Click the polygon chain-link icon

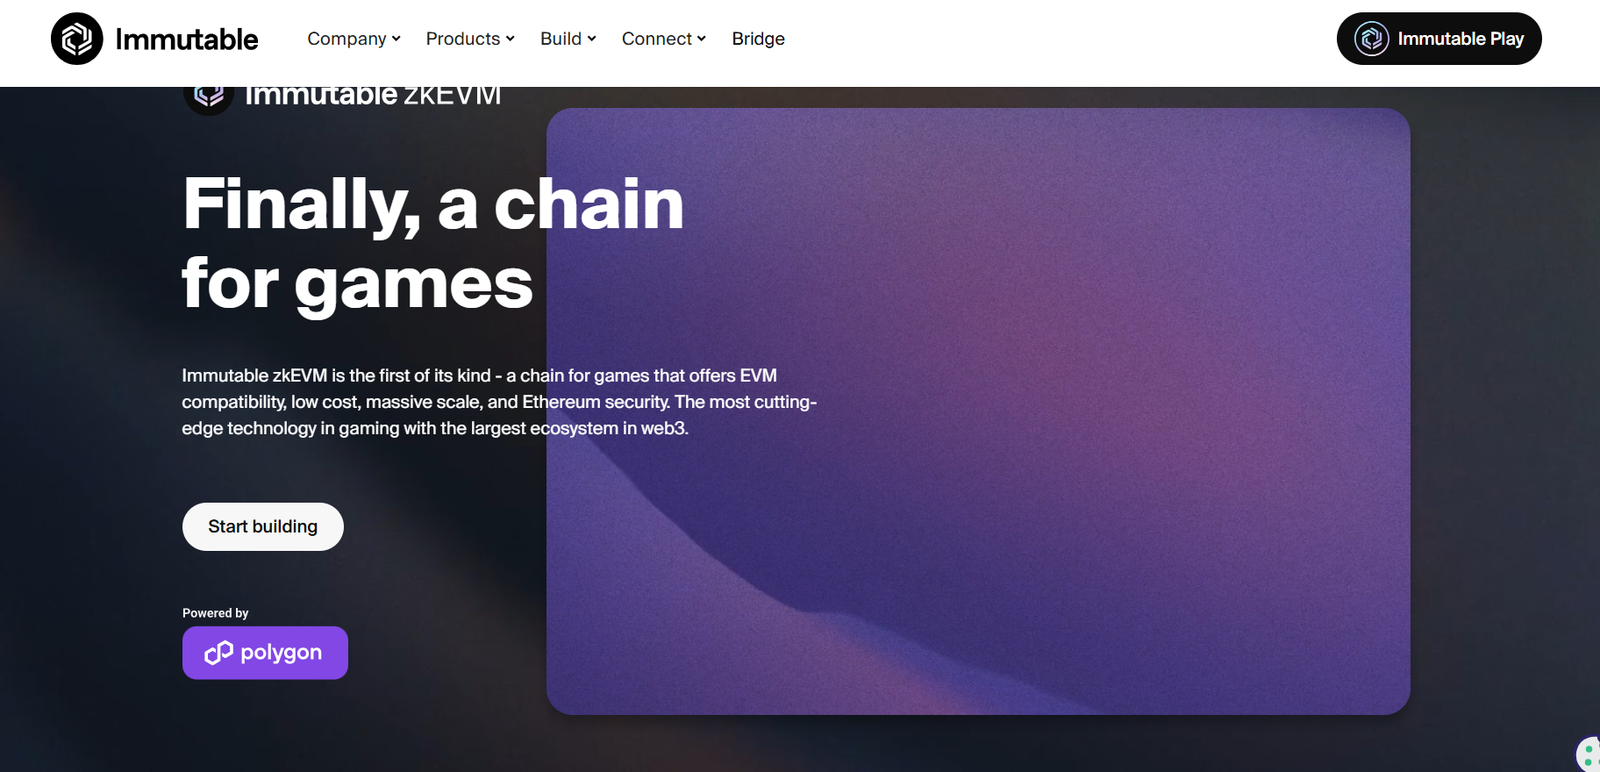tap(219, 653)
